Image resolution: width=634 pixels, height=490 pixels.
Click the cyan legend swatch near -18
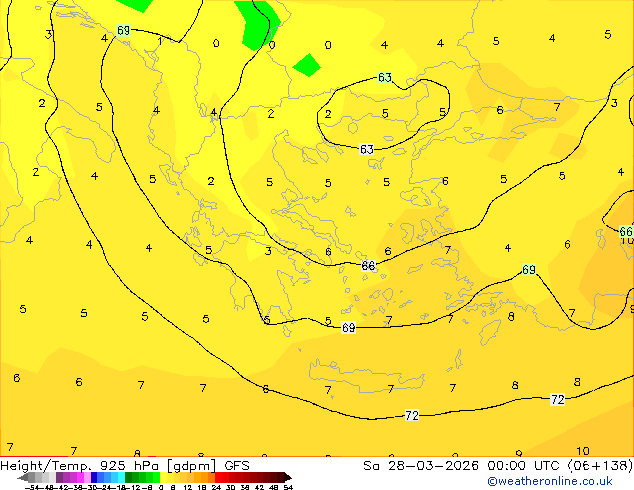pos(121,477)
